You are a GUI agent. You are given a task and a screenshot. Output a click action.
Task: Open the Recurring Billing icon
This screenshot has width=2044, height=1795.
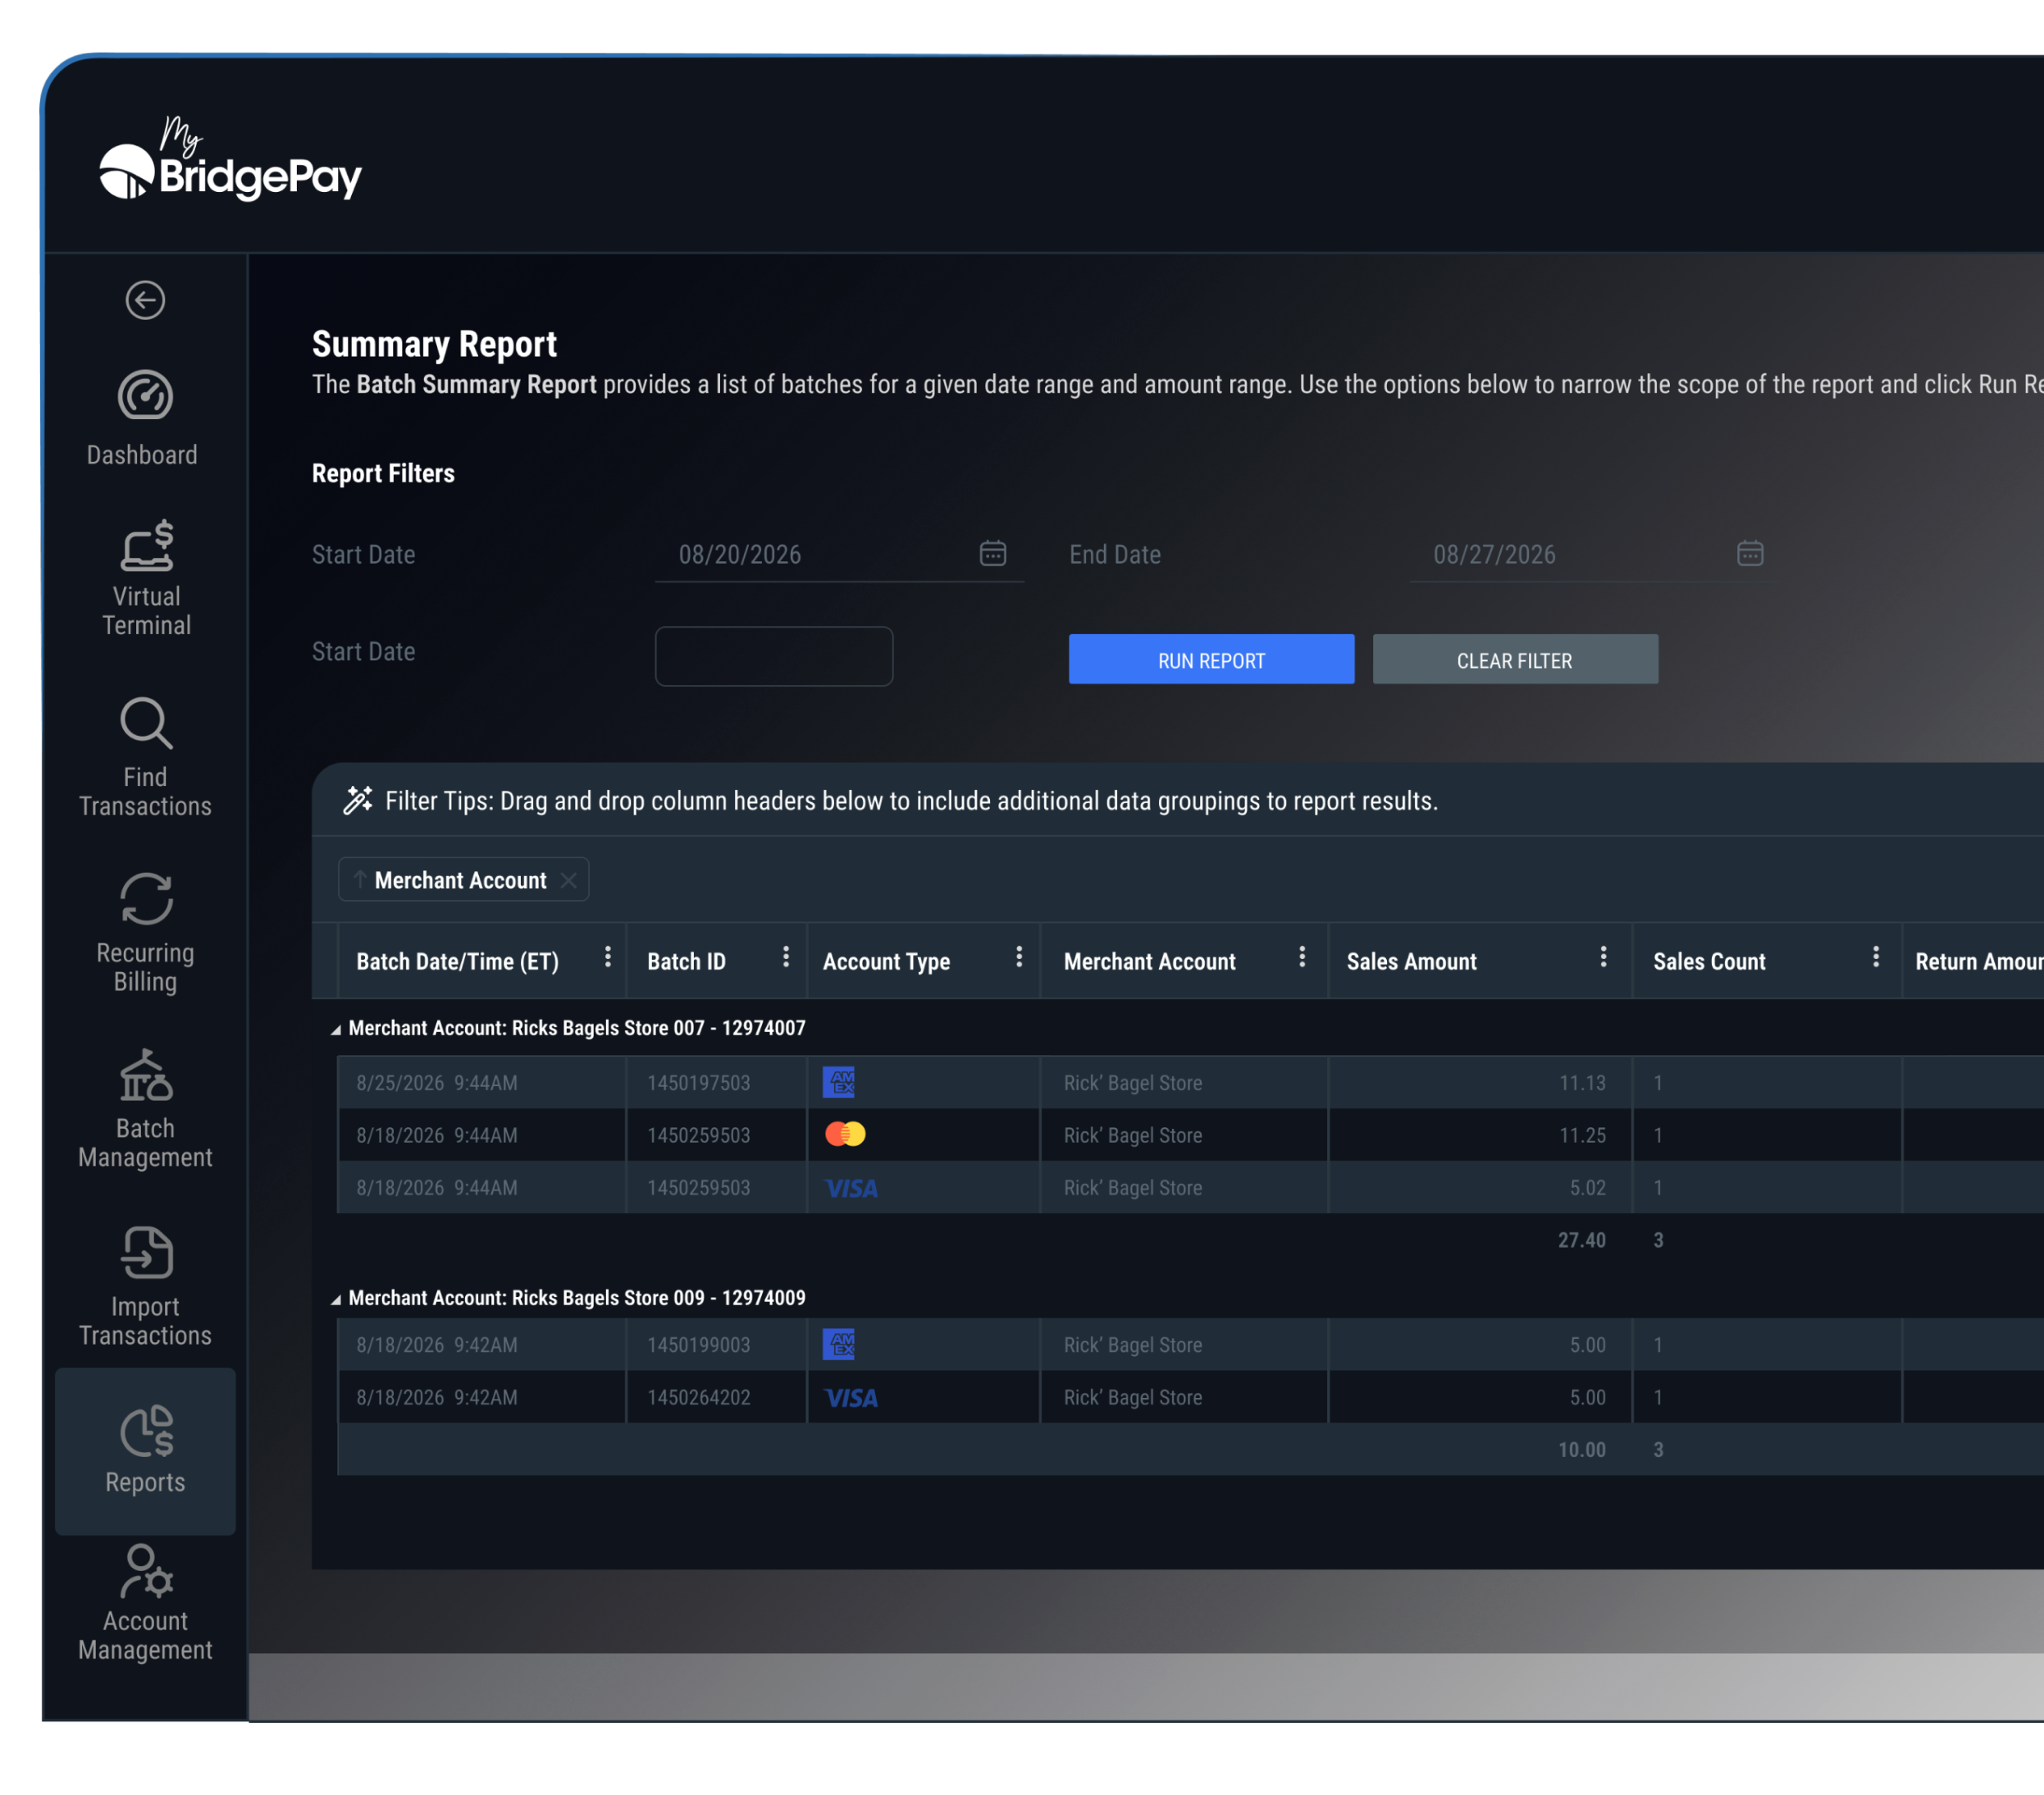[x=146, y=899]
